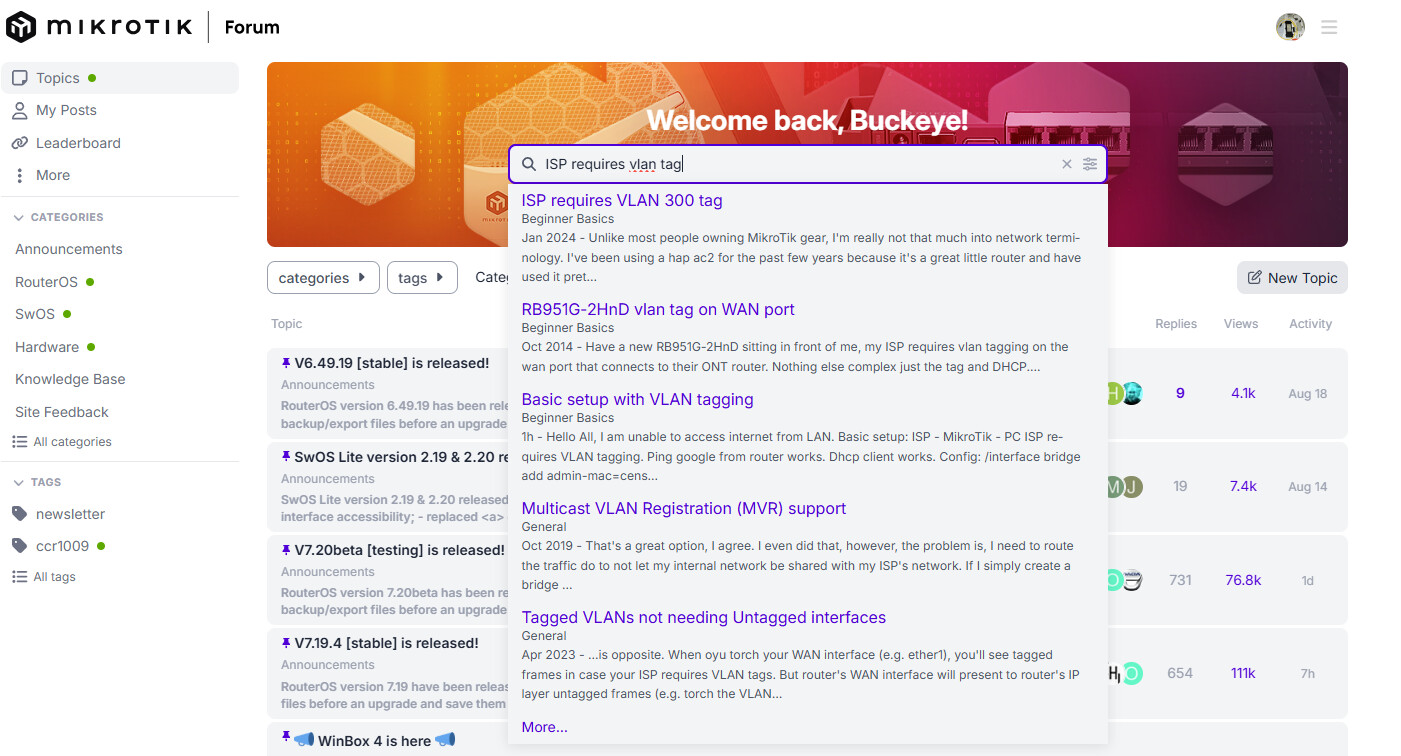Click the poster avatar beside 654 replies
This screenshot has width=1401, height=756.
point(1131,673)
